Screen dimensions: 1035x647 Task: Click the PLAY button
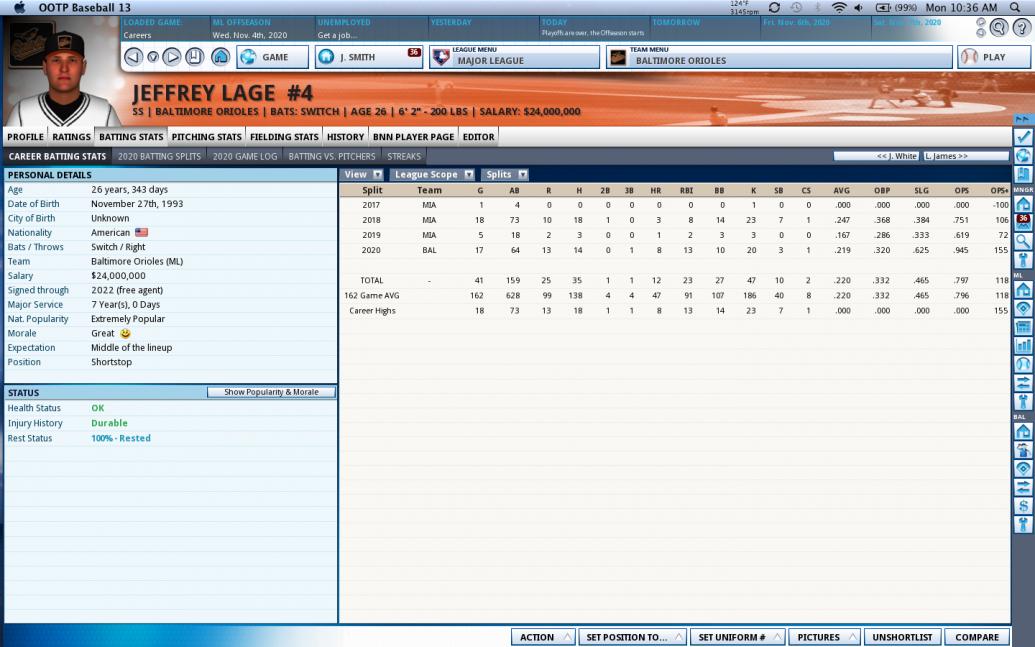(993, 57)
